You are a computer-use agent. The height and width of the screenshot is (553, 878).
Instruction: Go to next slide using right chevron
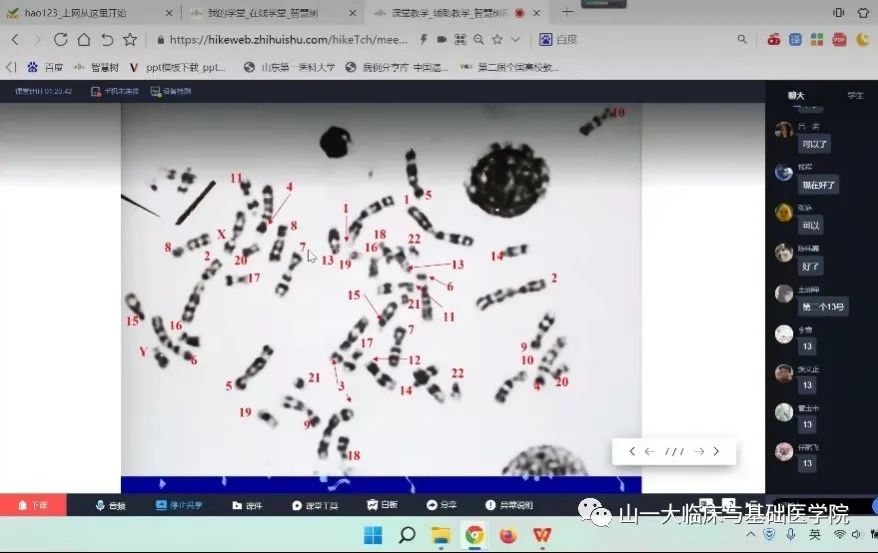(x=716, y=451)
